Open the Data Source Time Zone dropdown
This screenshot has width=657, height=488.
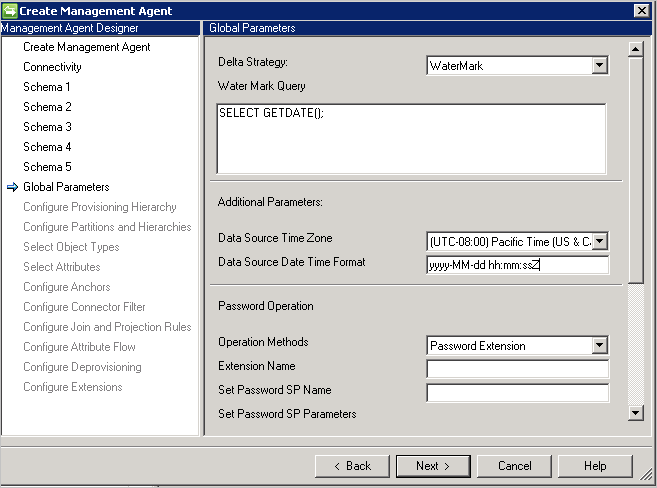click(x=600, y=241)
